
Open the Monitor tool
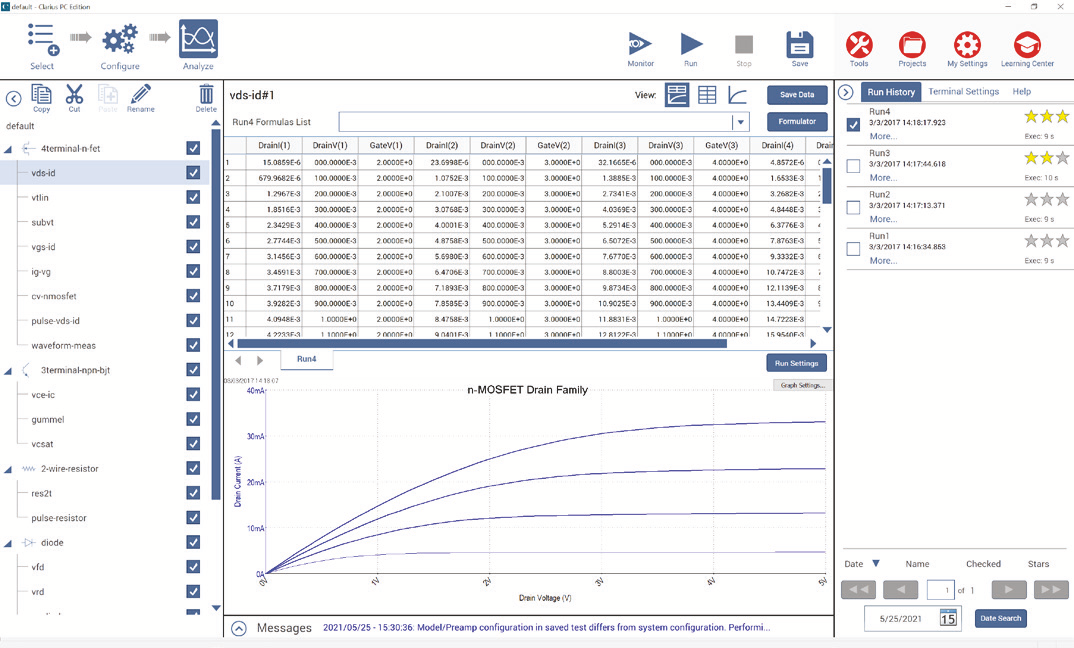tap(640, 44)
